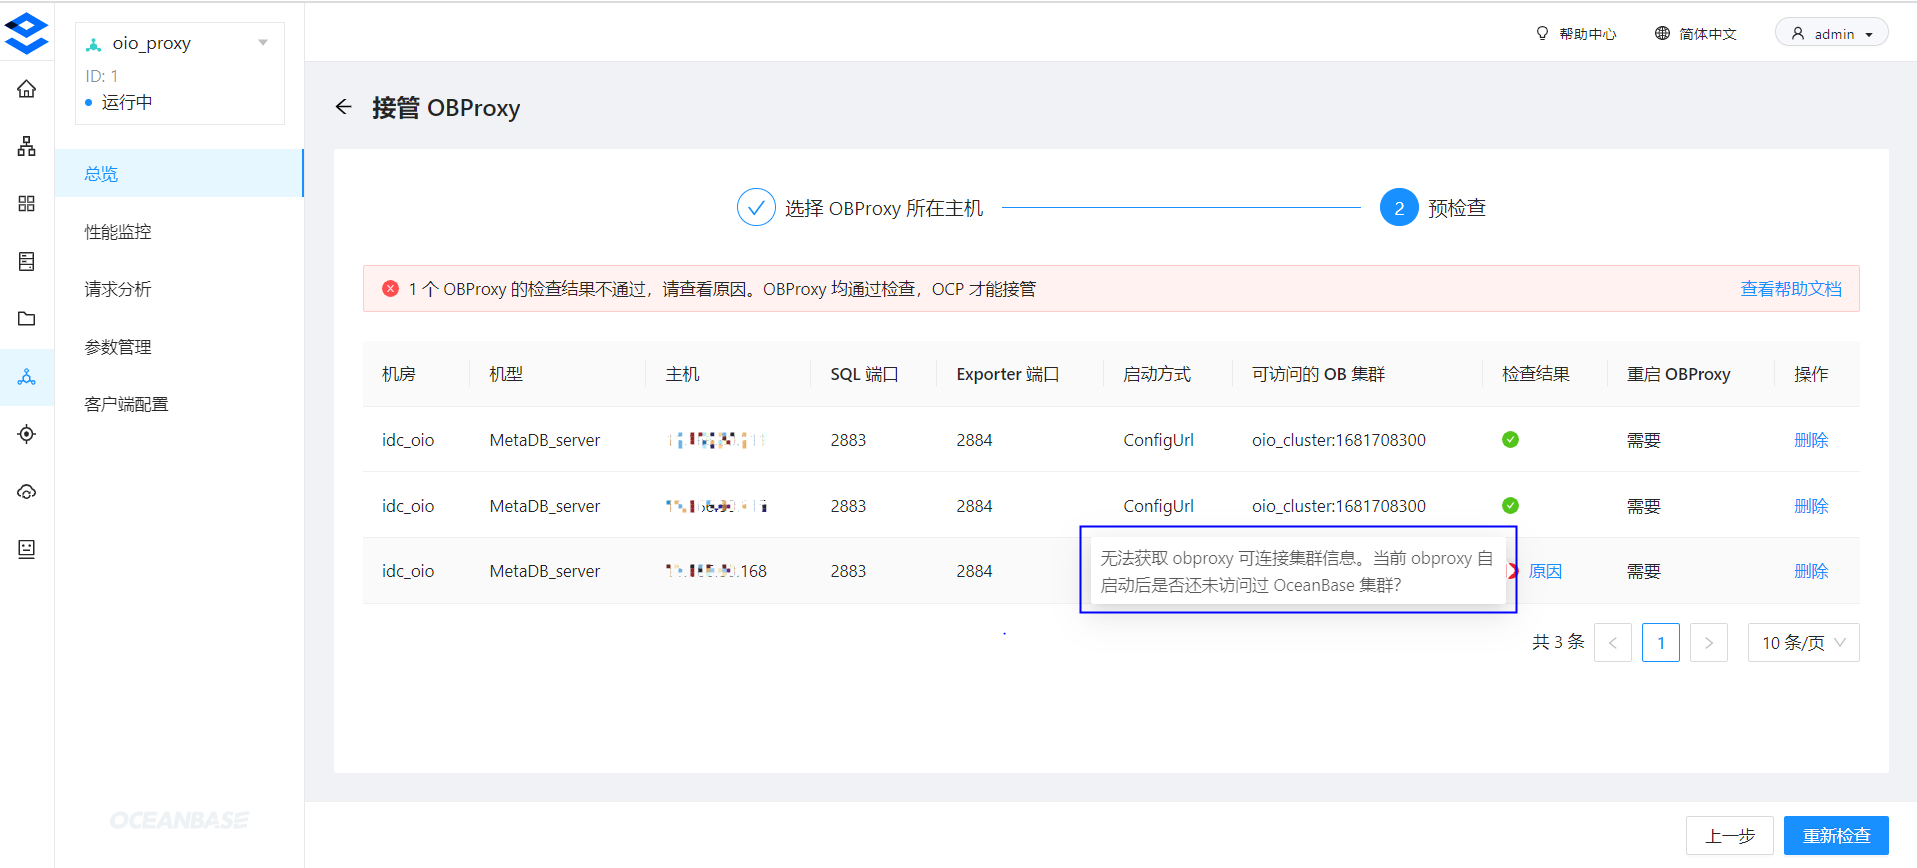The width and height of the screenshot is (1917, 868).
Task: Open the folder icon in the sidebar
Action: (x=27, y=319)
